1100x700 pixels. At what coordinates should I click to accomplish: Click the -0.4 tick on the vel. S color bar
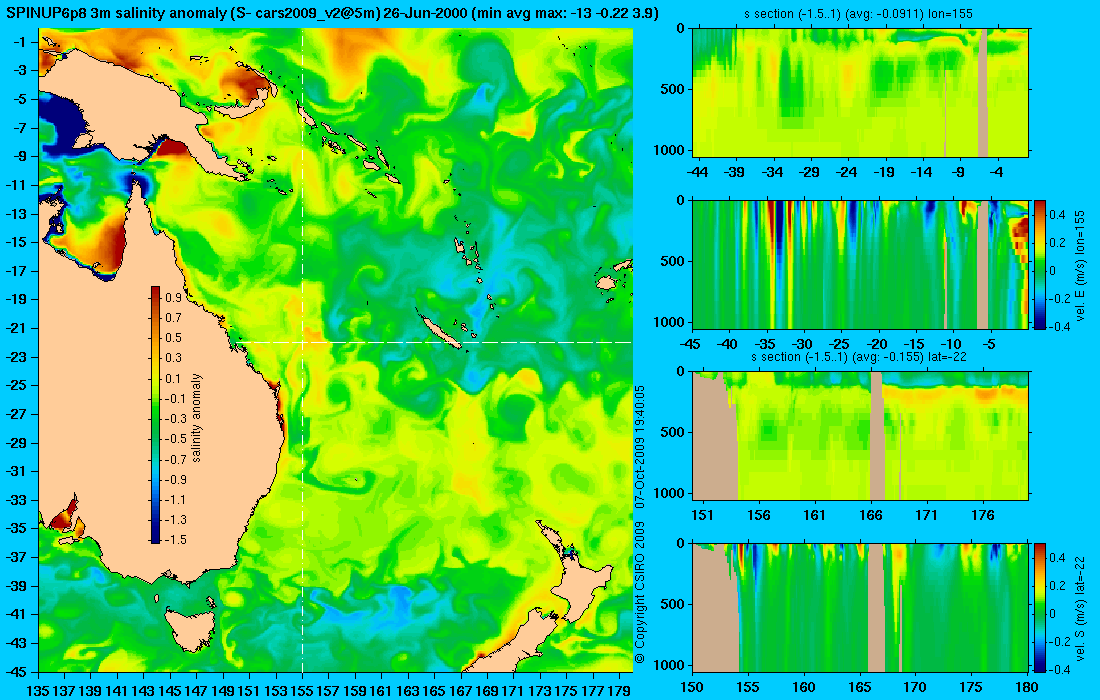(x=1059, y=669)
